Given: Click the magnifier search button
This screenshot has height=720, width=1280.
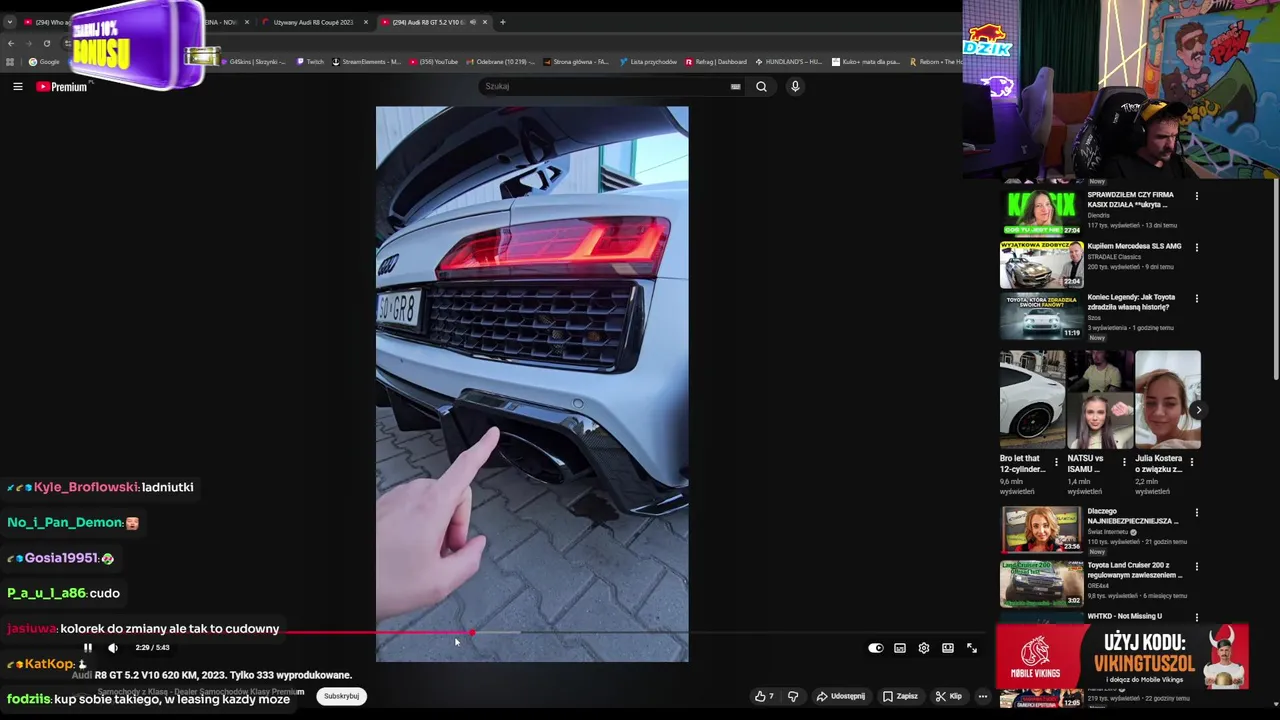Looking at the screenshot, I should coord(761,86).
